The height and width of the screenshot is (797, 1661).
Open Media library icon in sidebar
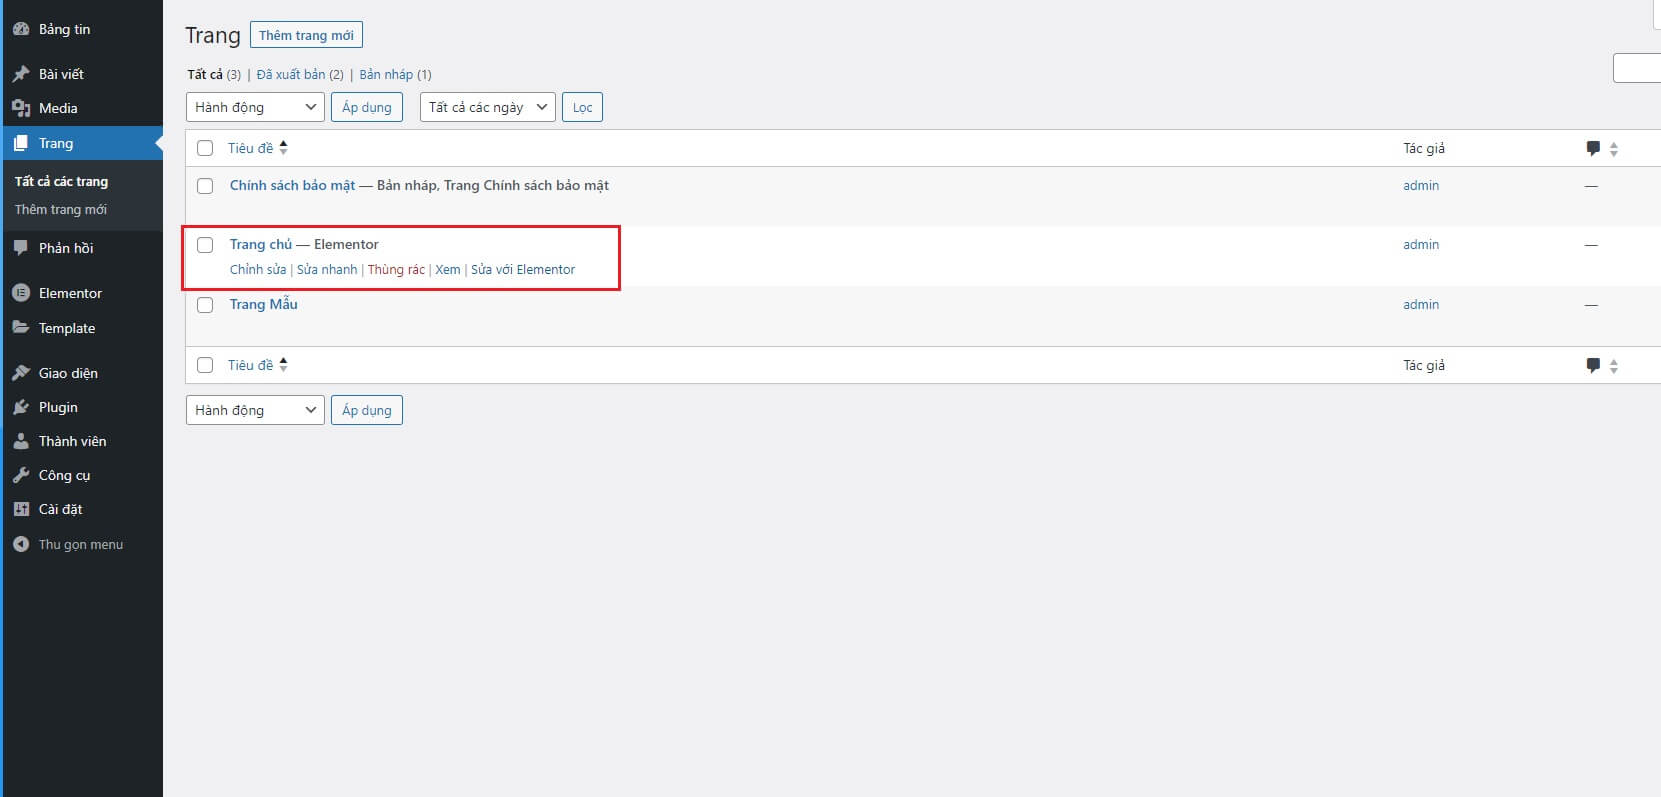click(21, 108)
